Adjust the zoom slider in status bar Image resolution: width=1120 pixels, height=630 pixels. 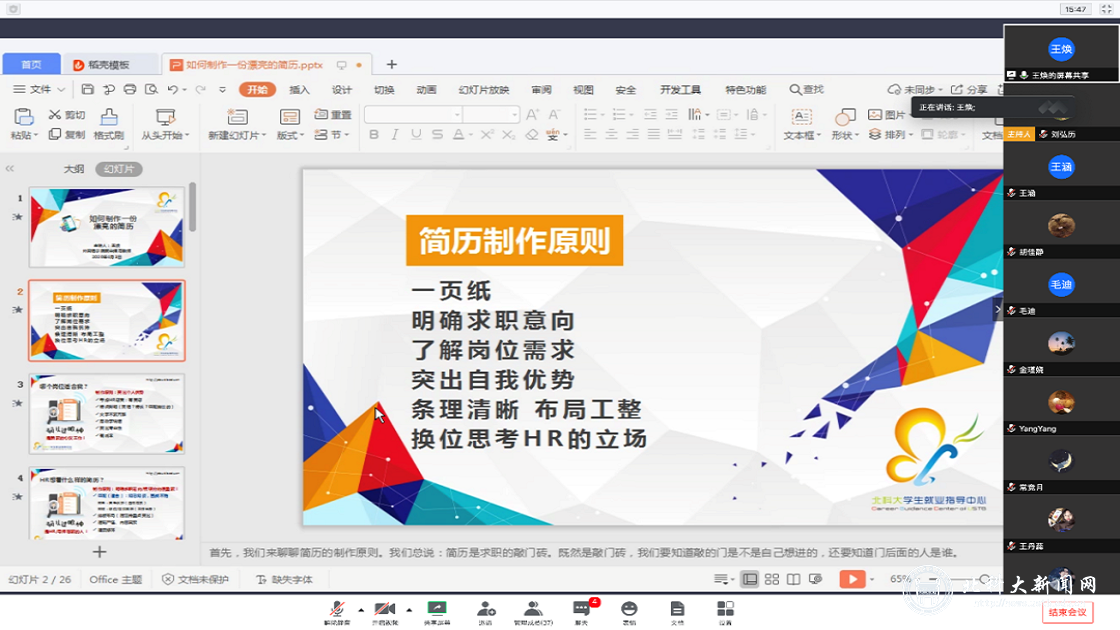click(957, 579)
